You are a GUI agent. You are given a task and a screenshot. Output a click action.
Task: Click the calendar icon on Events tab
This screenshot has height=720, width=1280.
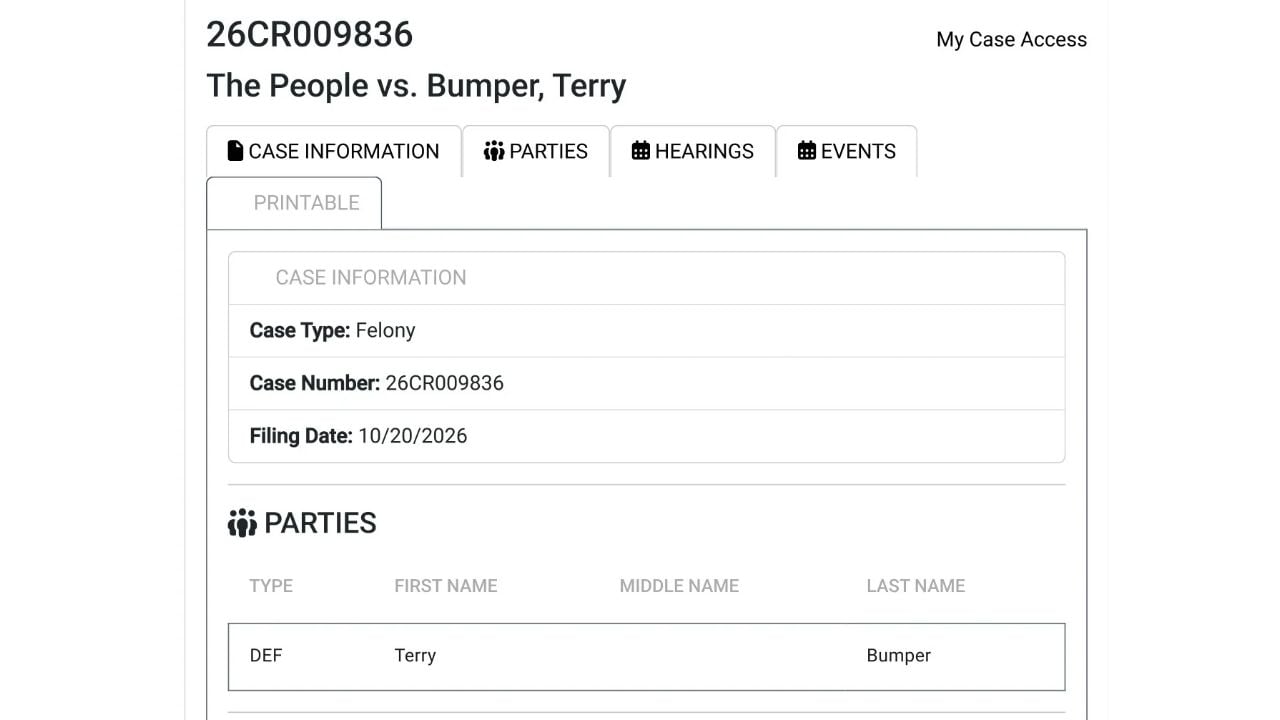tap(807, 151)
